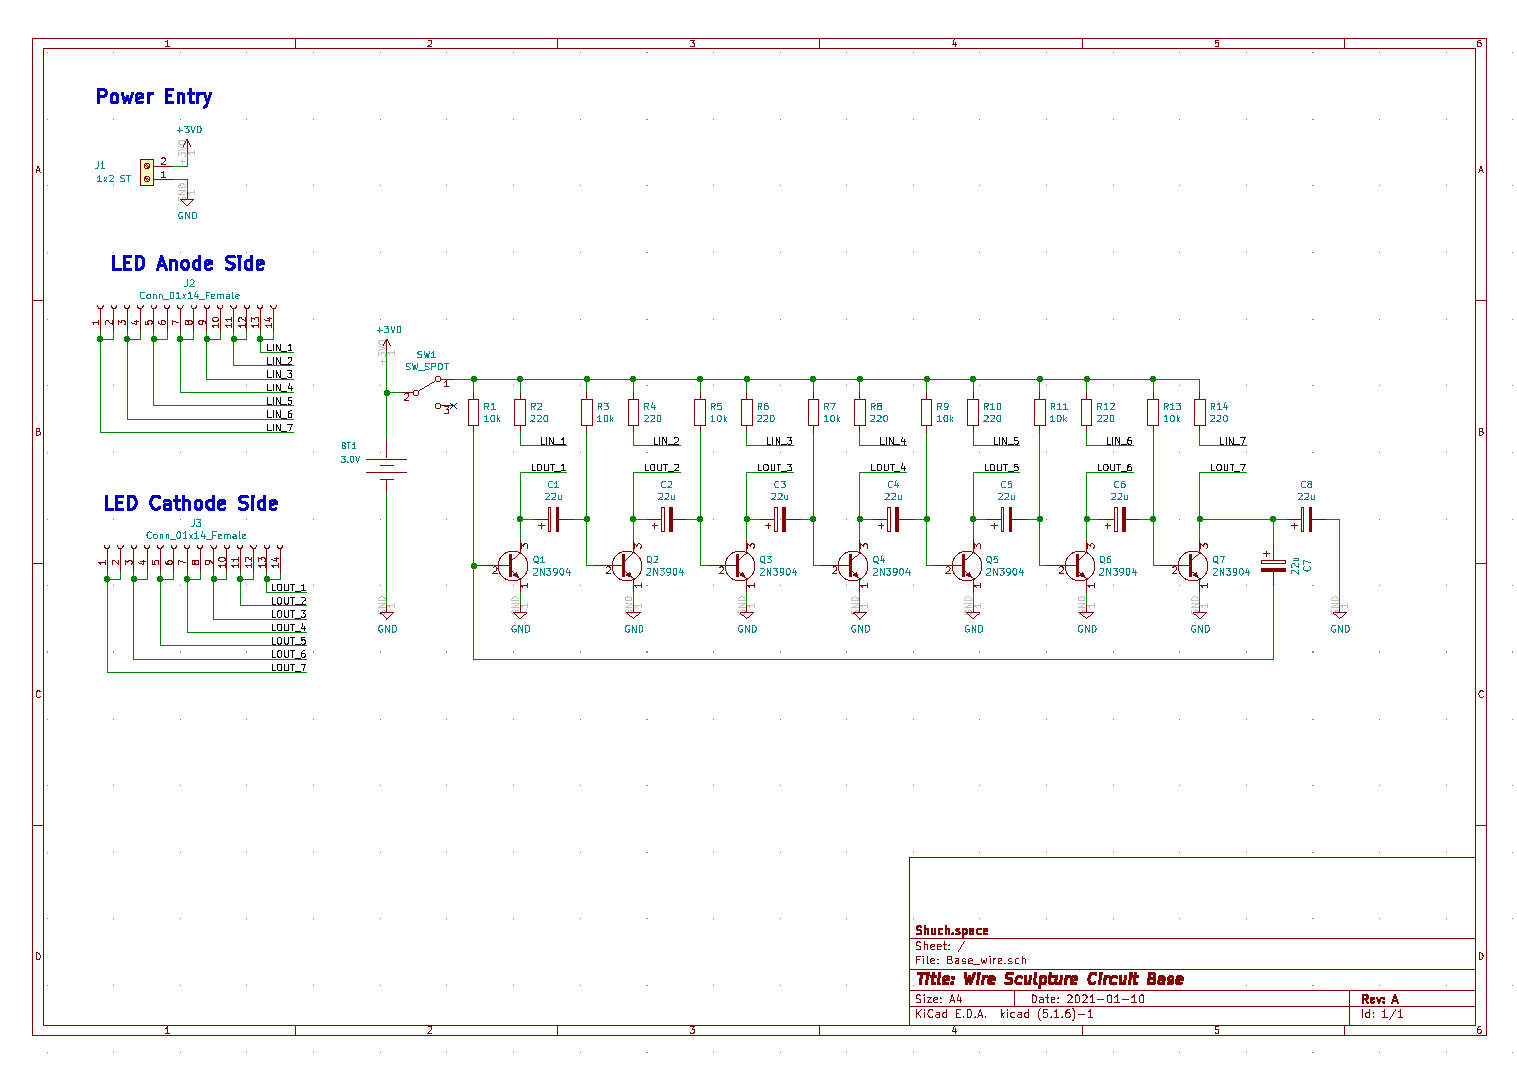Toggle the SW1 SPDT switch symbol
Screen dimensions: 1517x1072
pyautogui.click(x=424, y=389)
